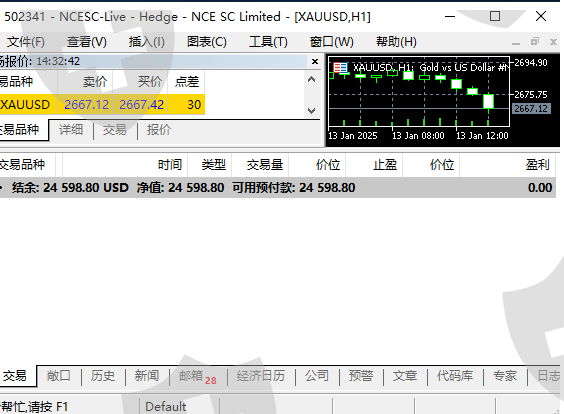Click XAUUSD sell price 2667.12

[x=86, y=105]
